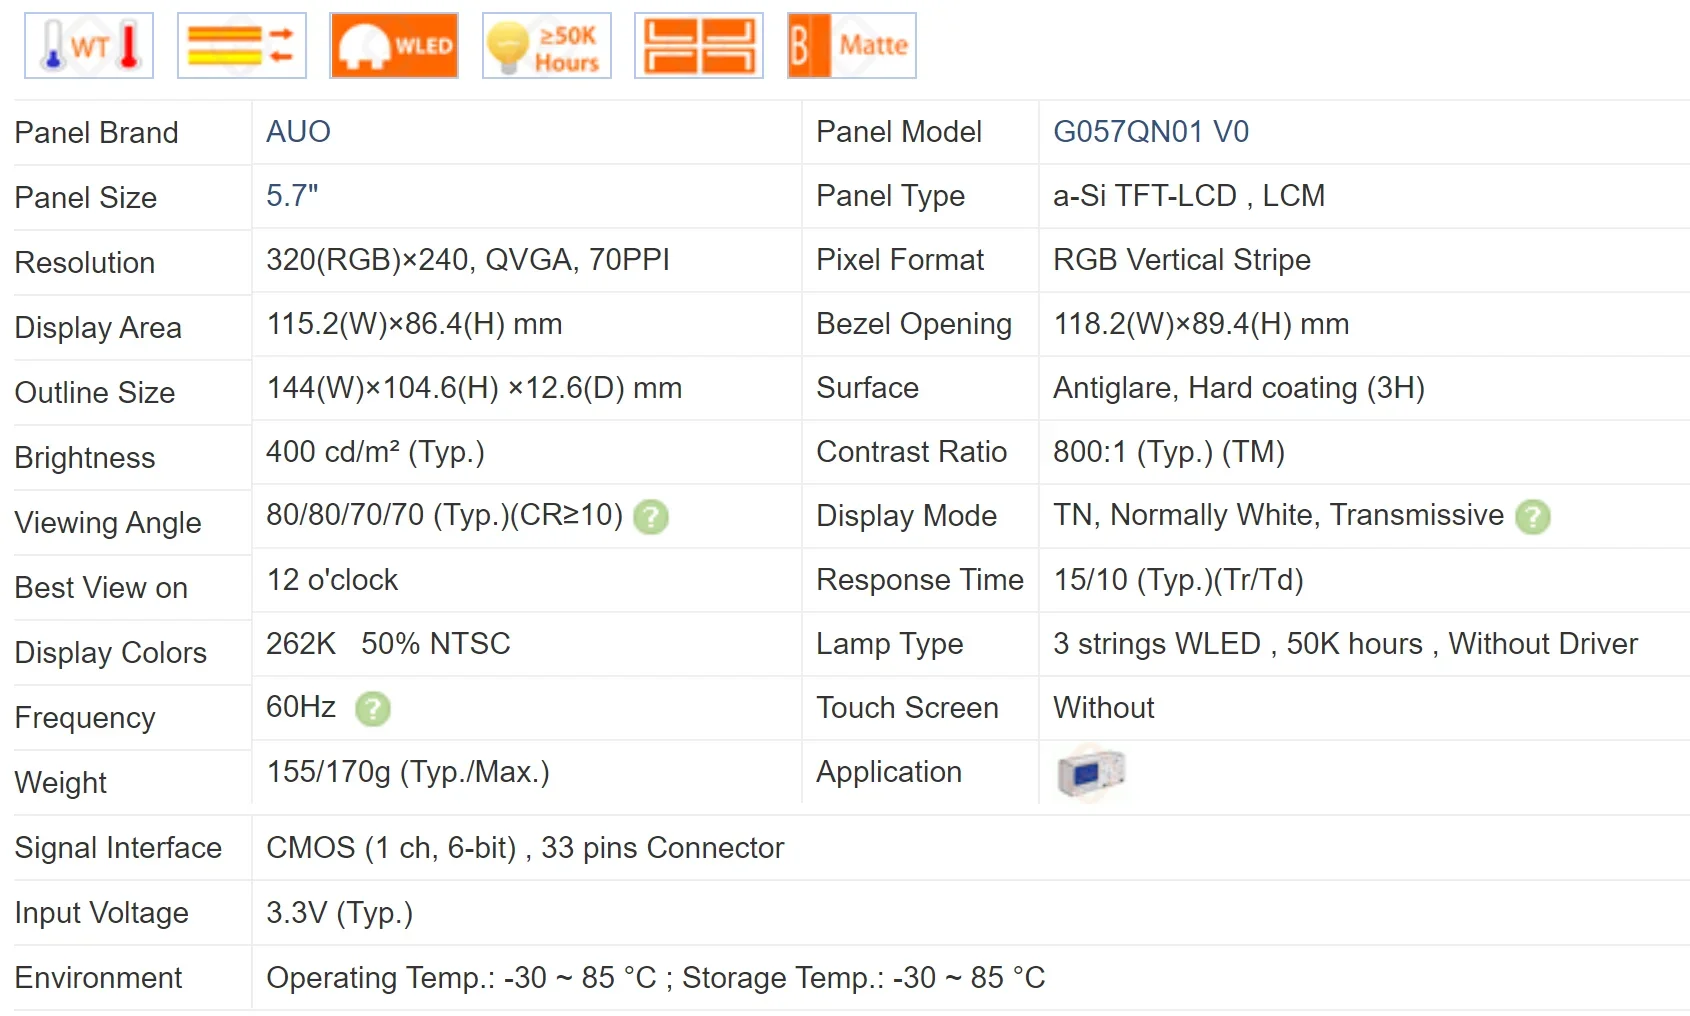
Task: Open the Frequency 60Hz help question mark
Action: (x=373, y=709)
